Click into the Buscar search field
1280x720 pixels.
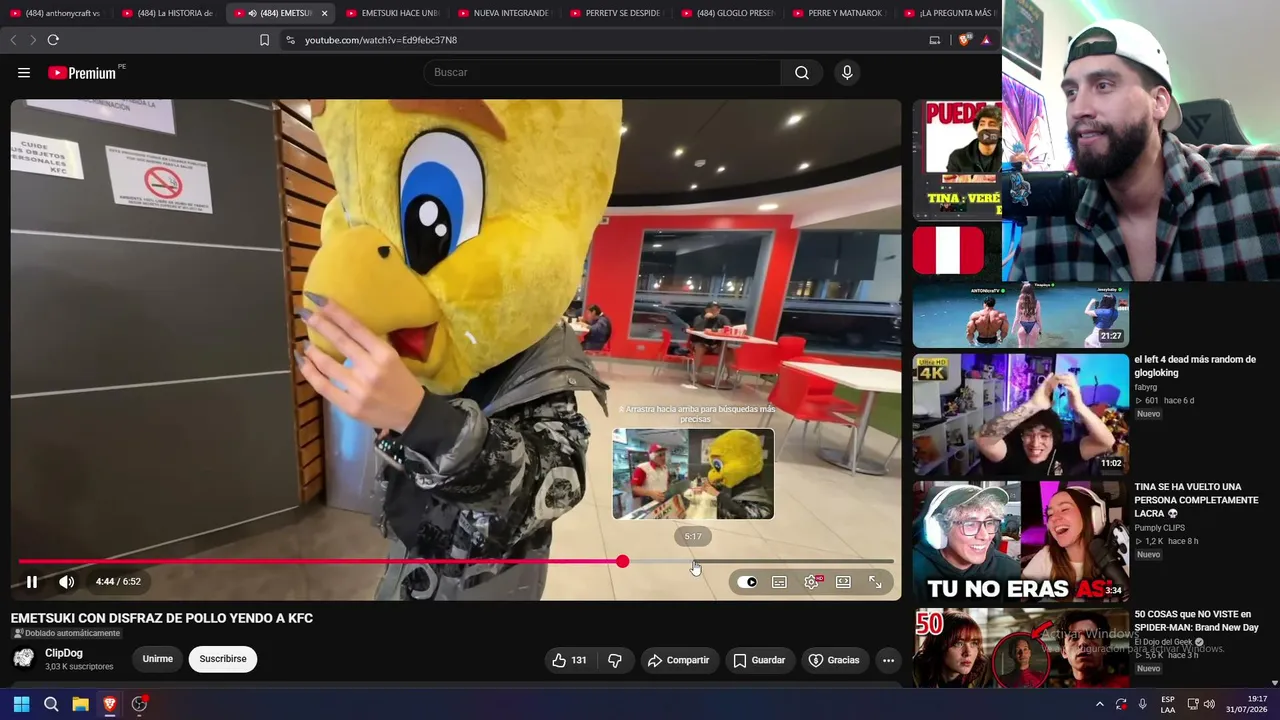pos(603,72)
